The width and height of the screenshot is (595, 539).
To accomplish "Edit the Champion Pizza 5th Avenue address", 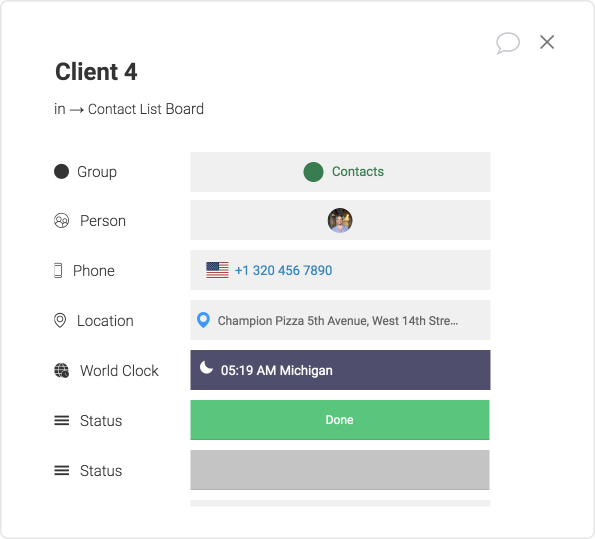I will point(338,321).
